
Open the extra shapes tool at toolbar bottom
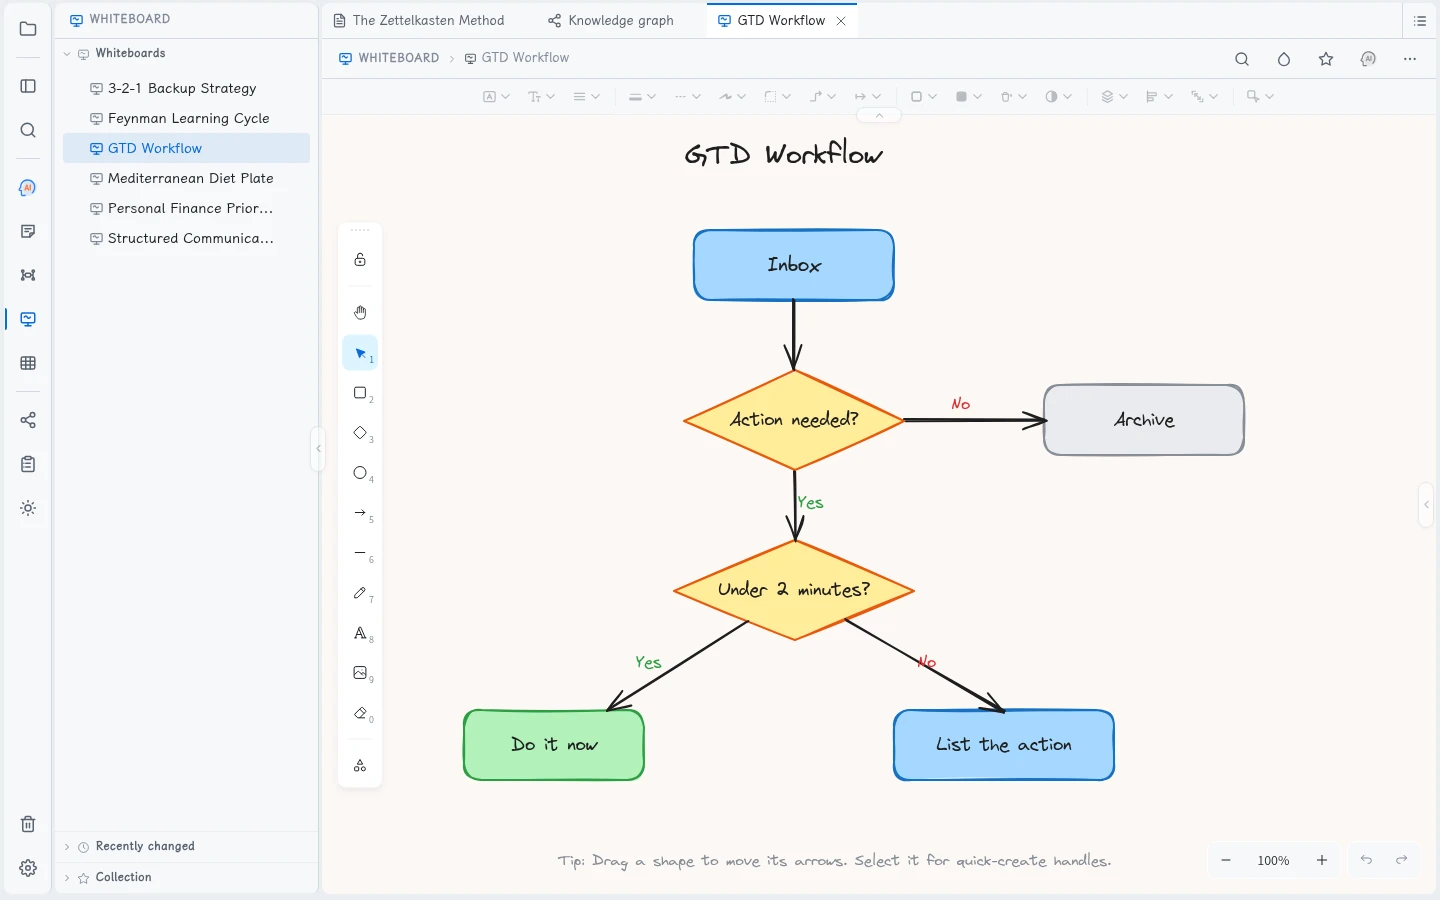coord(360,766)
